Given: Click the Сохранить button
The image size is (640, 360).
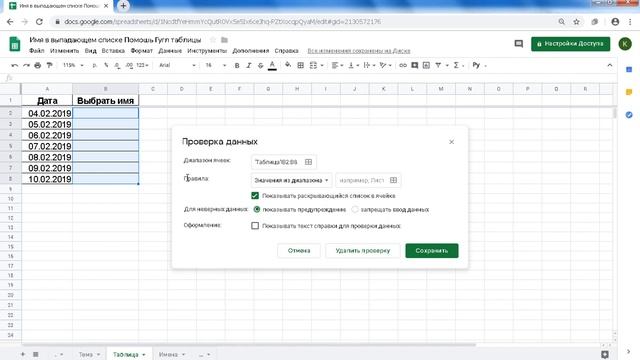Looking at the screenshot, I should tap(432, 251).
